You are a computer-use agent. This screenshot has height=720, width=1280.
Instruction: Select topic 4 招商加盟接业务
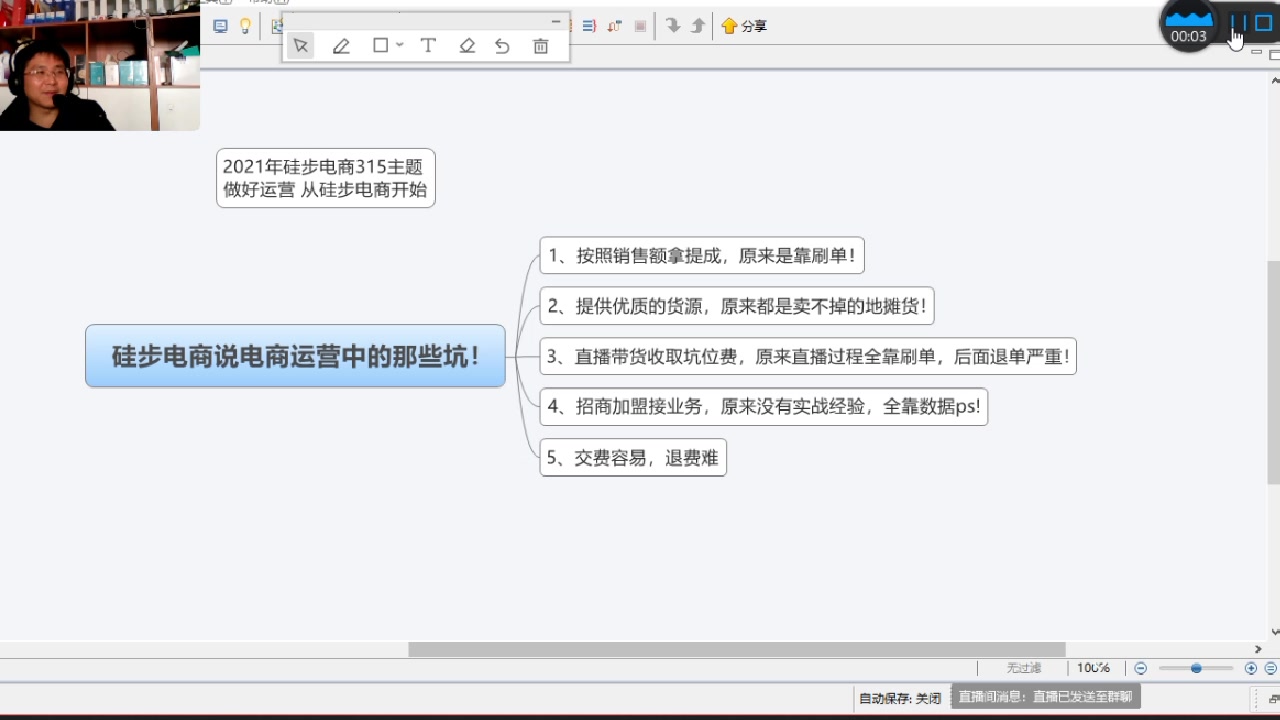764,407
